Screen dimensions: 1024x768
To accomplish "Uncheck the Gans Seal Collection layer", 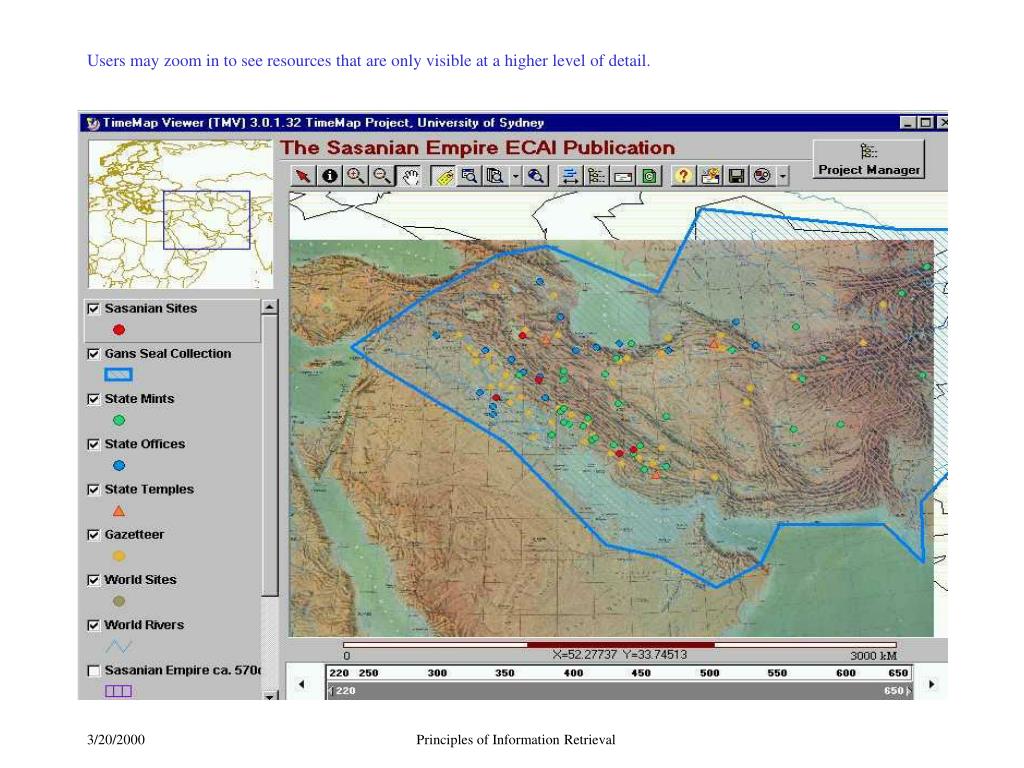I will [93, 354].
